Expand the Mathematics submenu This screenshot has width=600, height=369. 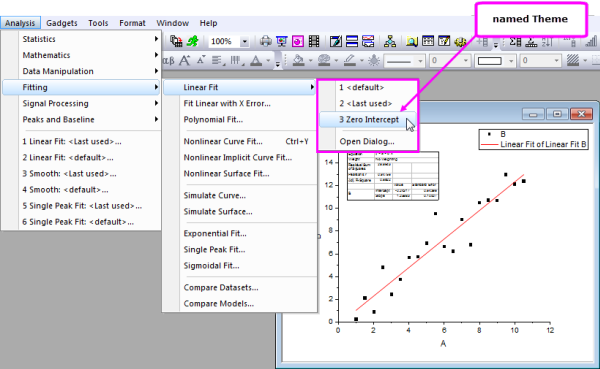coord(82,55)
